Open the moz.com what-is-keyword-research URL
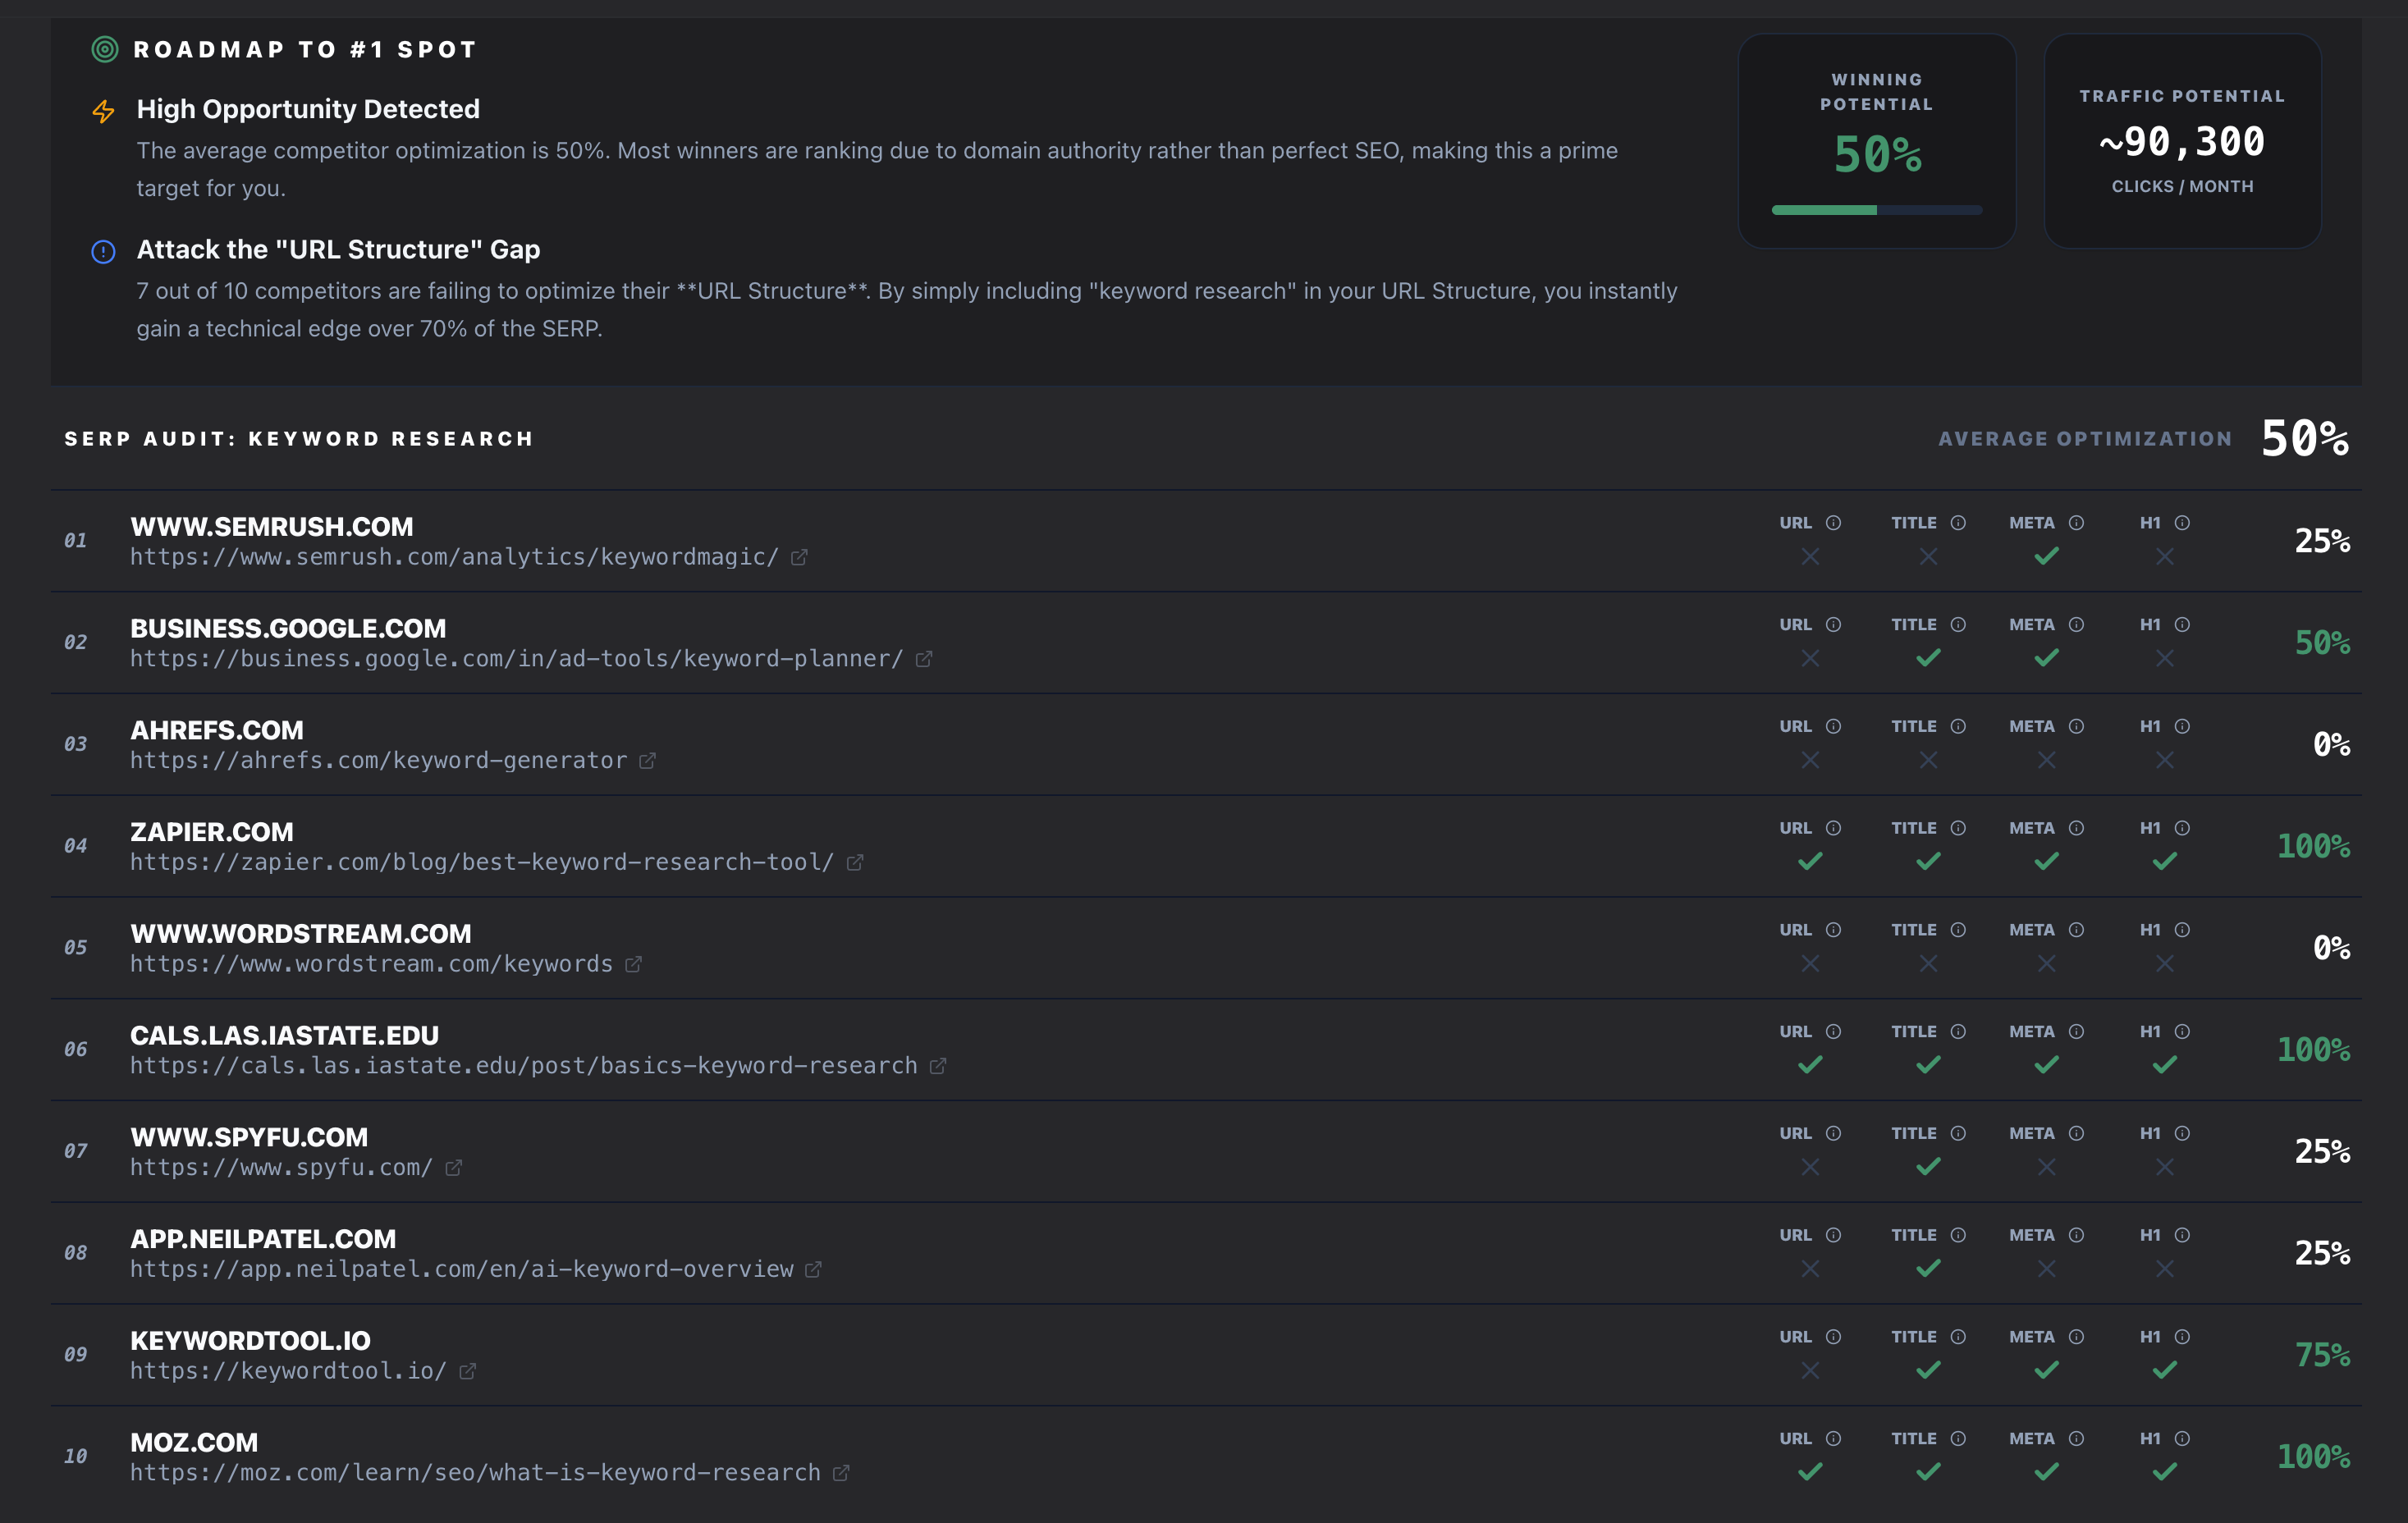2408x1523 pixels. pyautogui.click(x=475, y=1473)
